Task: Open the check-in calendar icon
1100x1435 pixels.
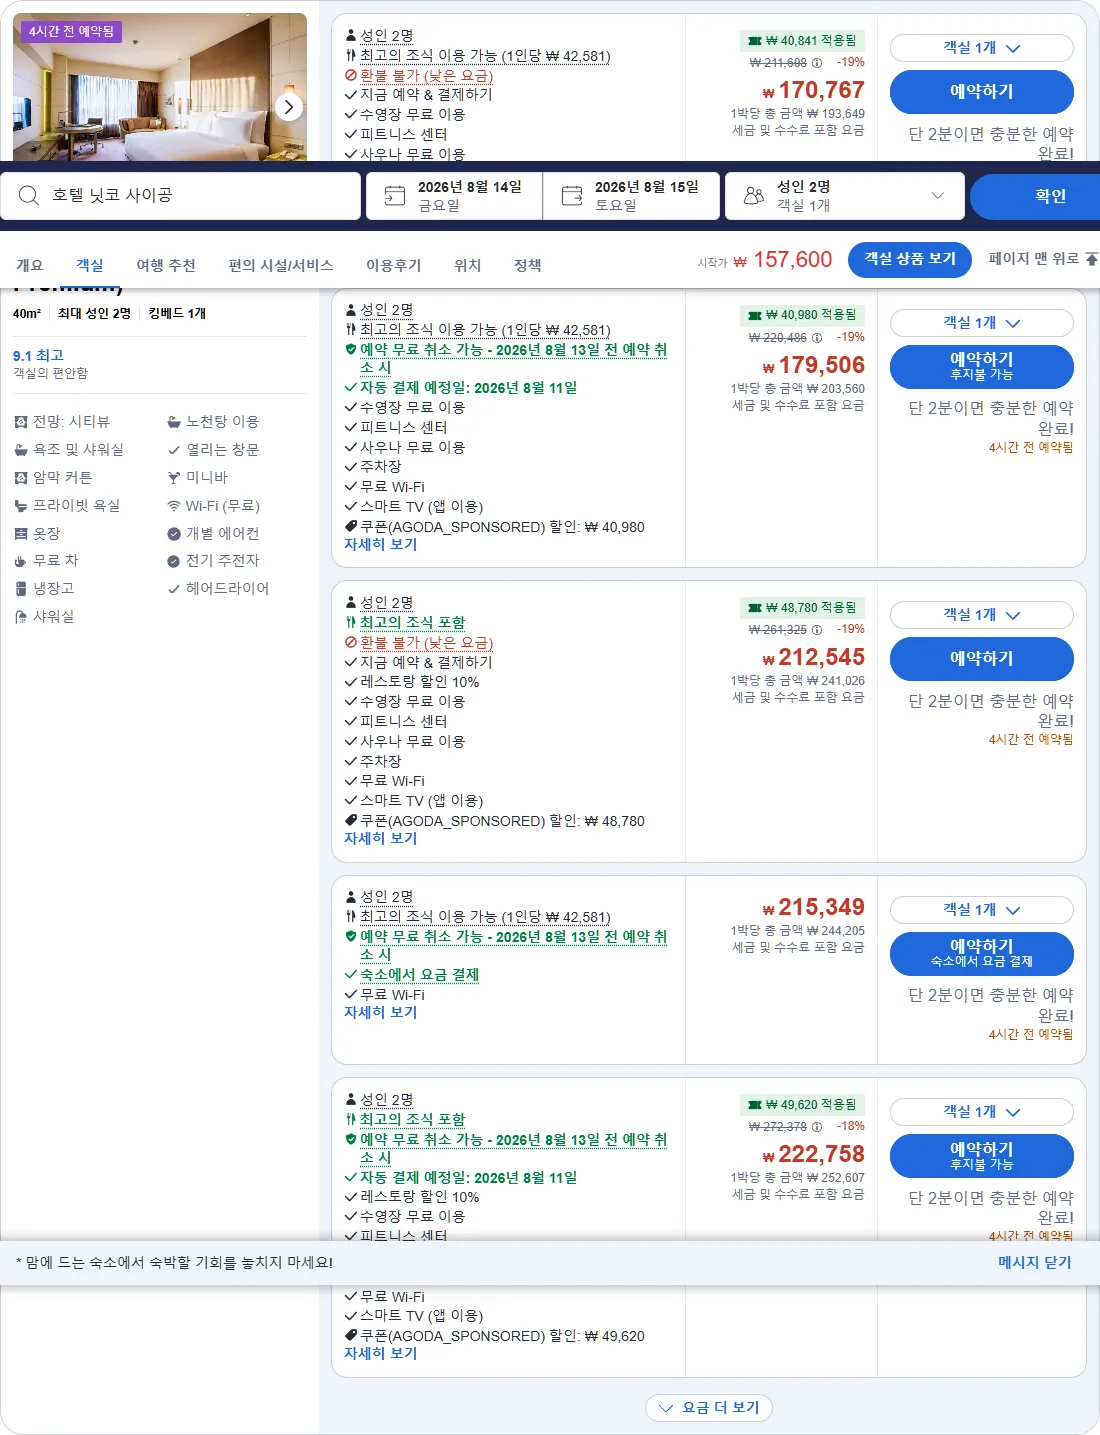Action: click(395, 195)
